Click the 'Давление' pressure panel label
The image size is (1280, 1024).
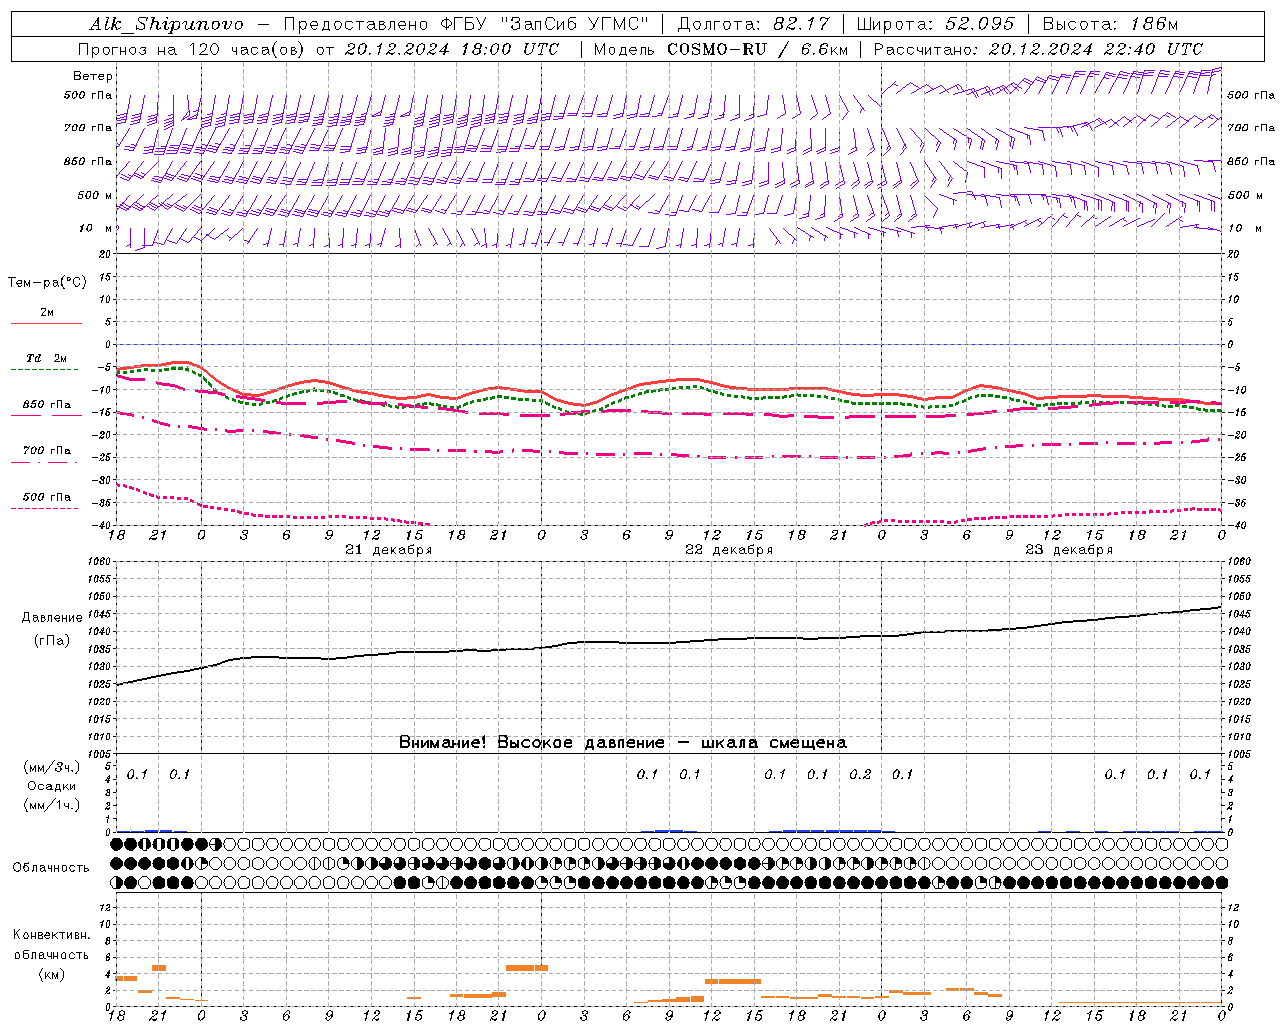tap(51, 618)
